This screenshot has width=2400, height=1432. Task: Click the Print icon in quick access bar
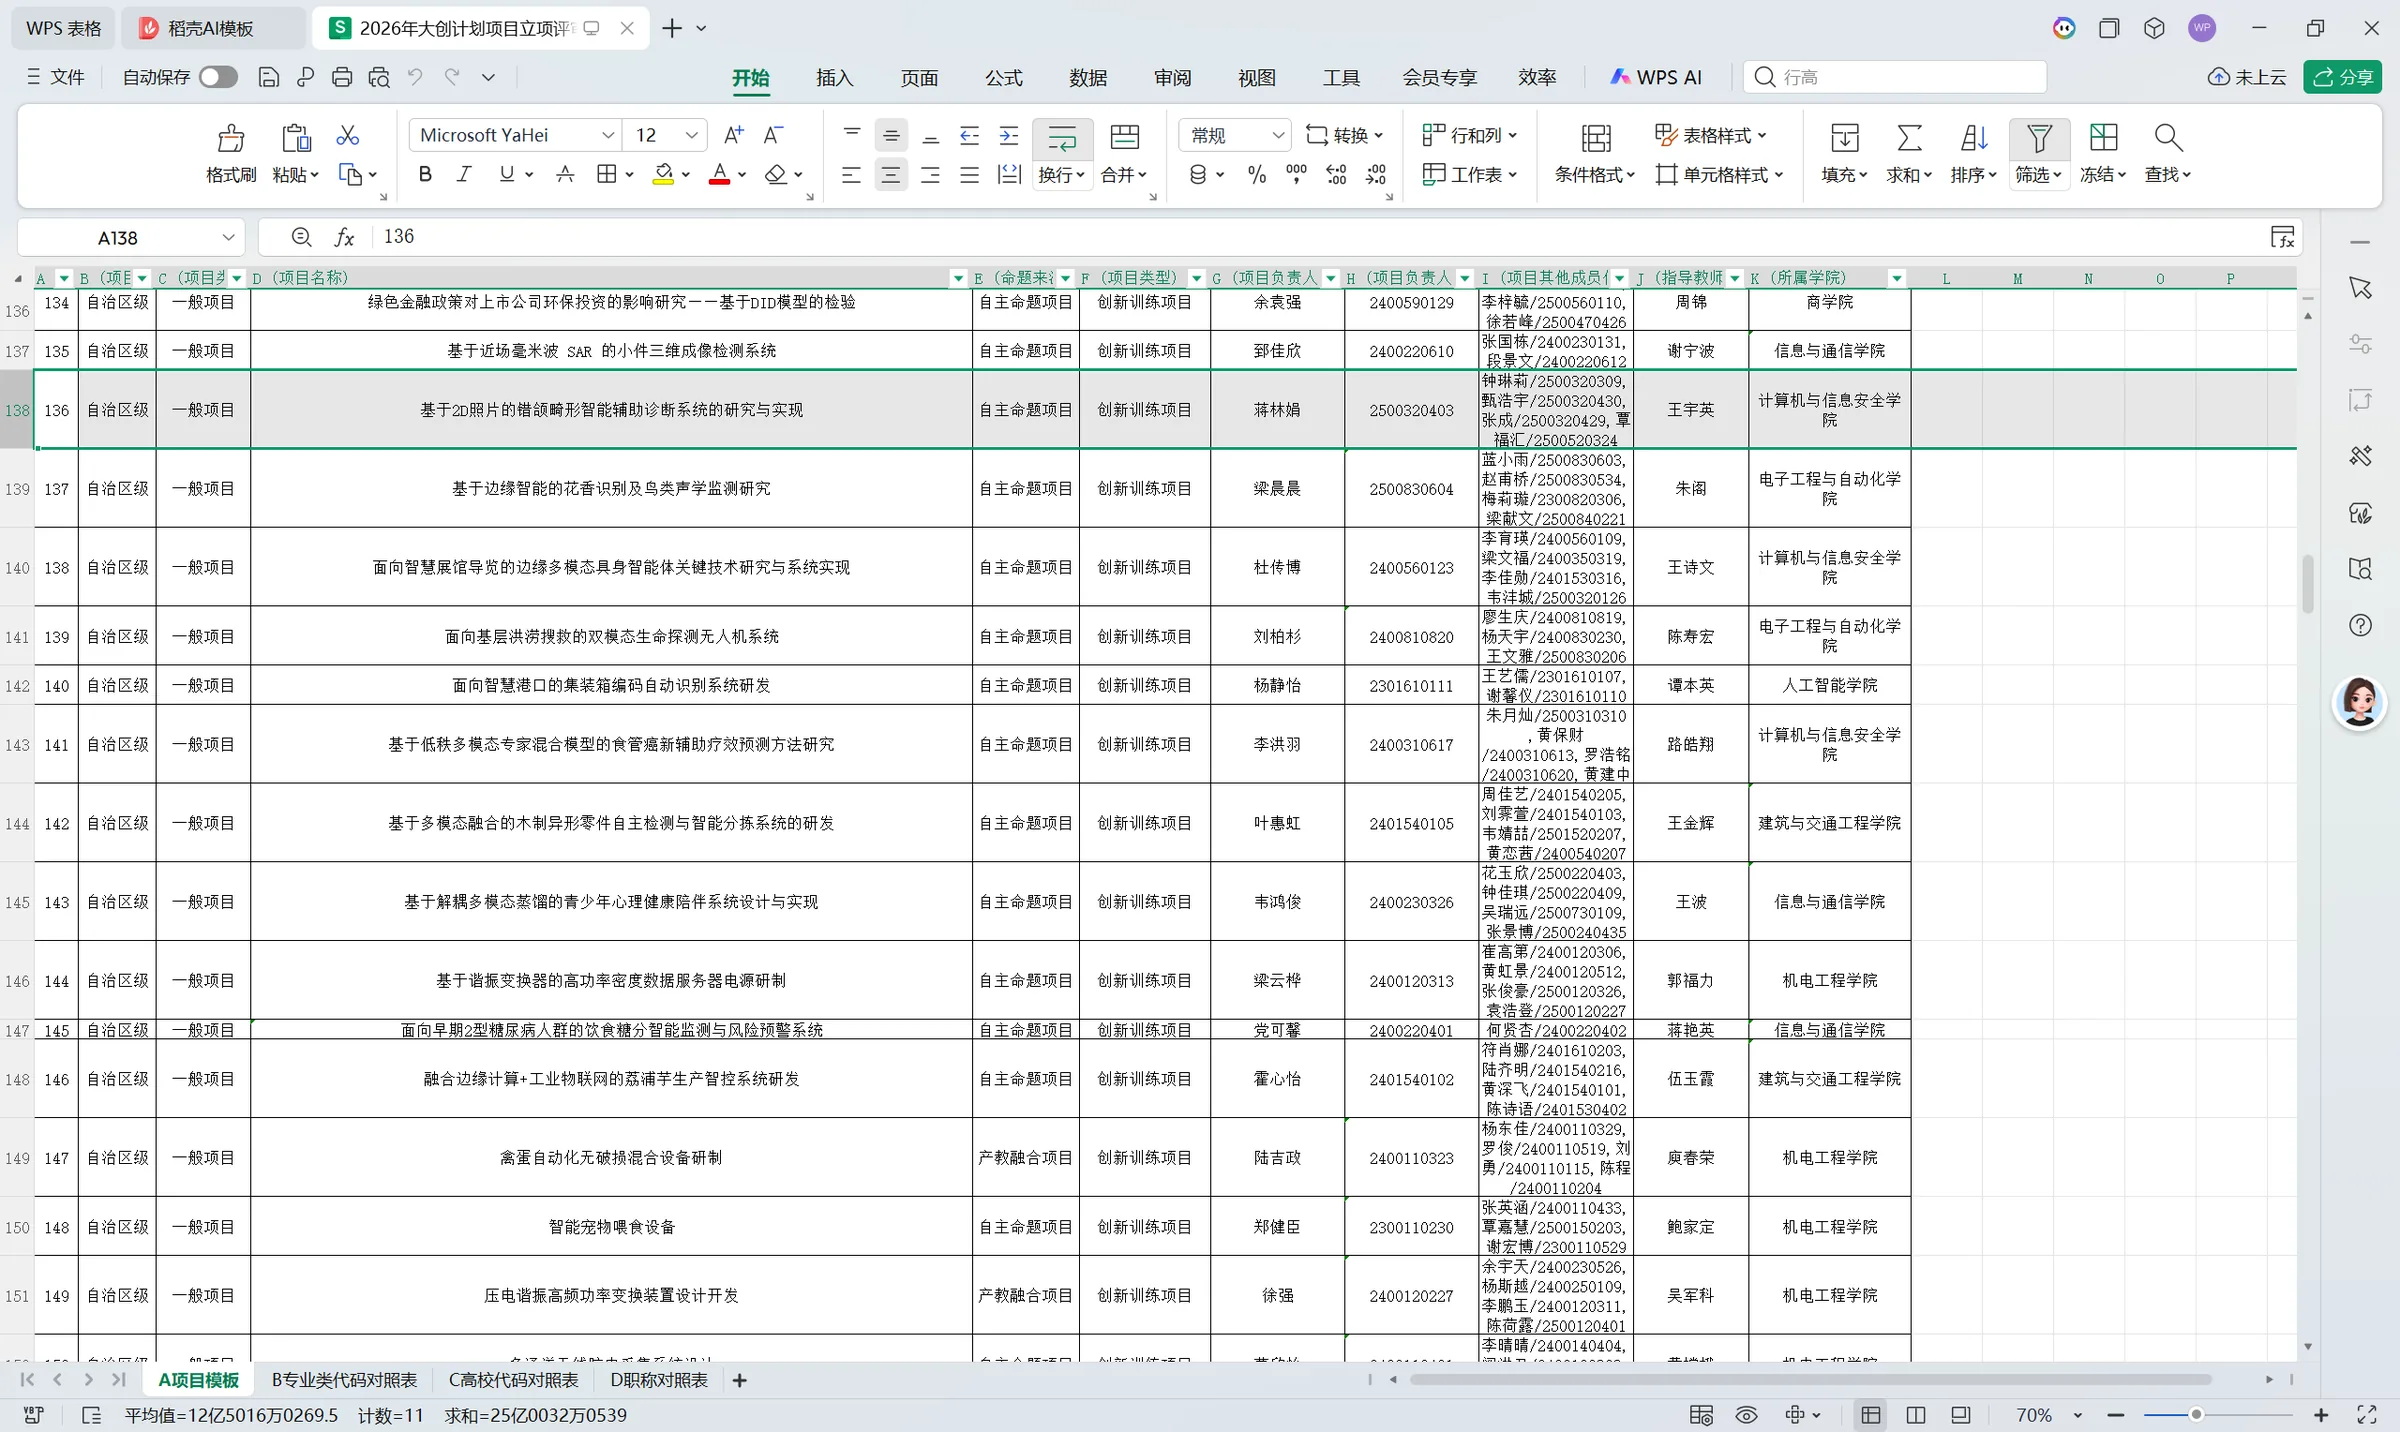[342, 77]
